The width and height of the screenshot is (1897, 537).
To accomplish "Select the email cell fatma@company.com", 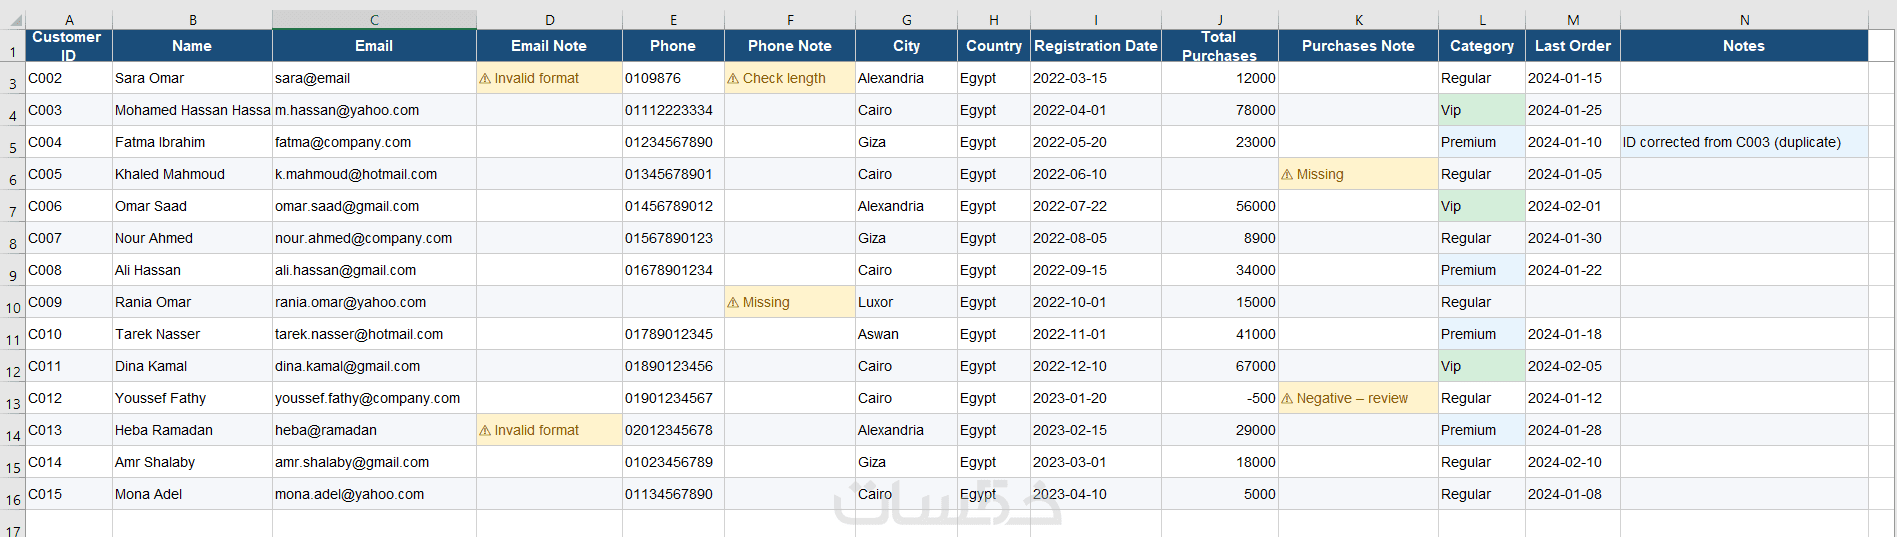I will click(x=374, y=142).
